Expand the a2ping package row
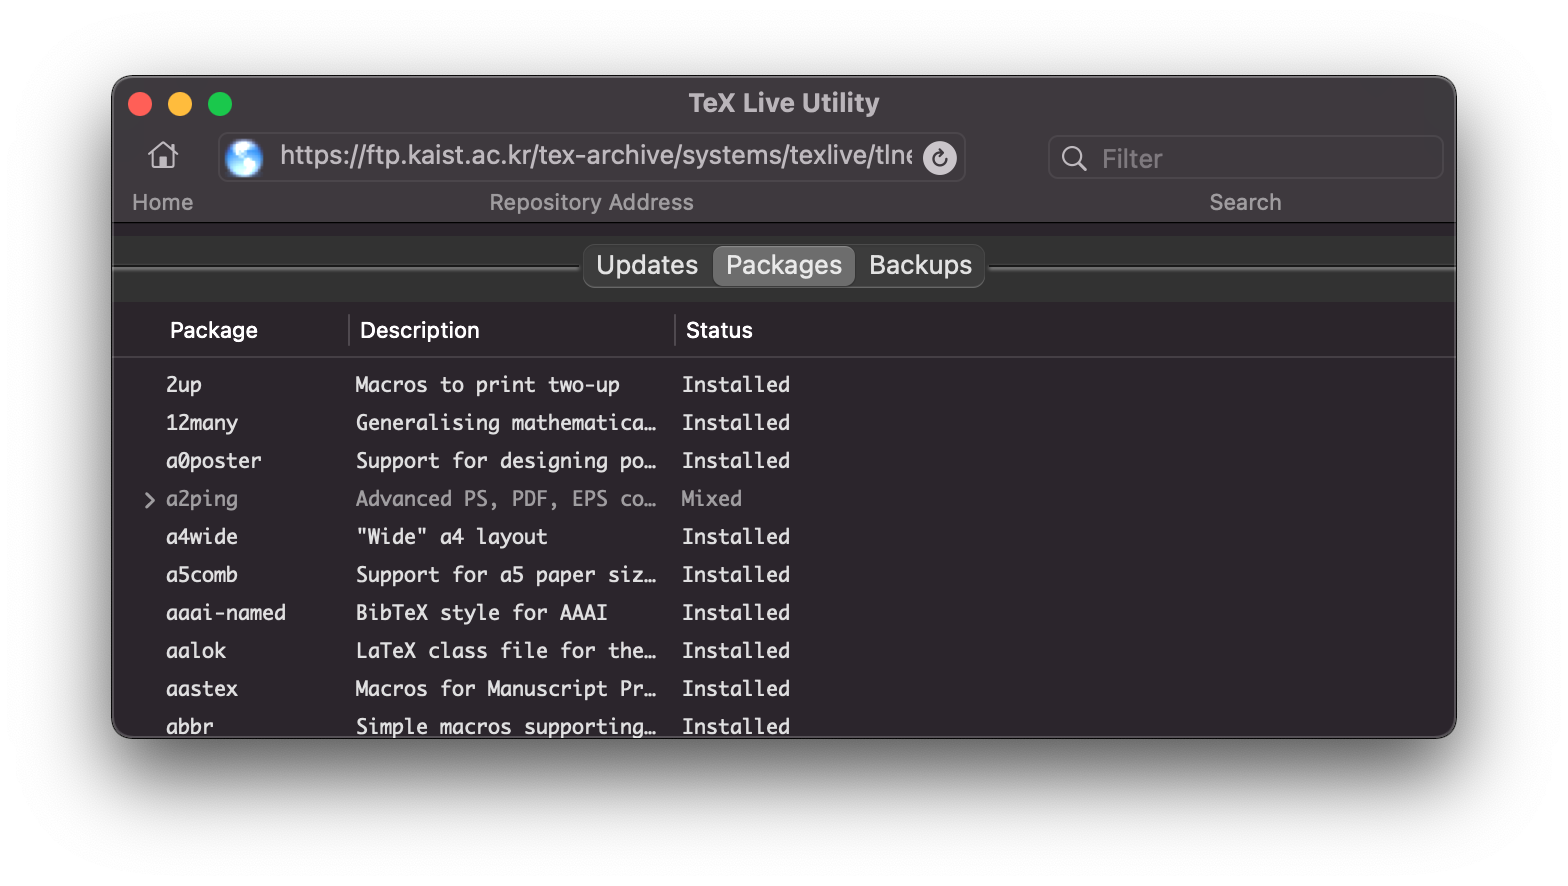 point(150,499)
